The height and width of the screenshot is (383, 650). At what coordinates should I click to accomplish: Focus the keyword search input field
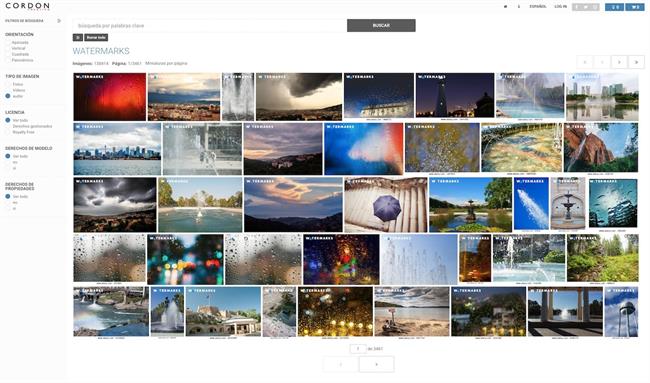point(209,26)
